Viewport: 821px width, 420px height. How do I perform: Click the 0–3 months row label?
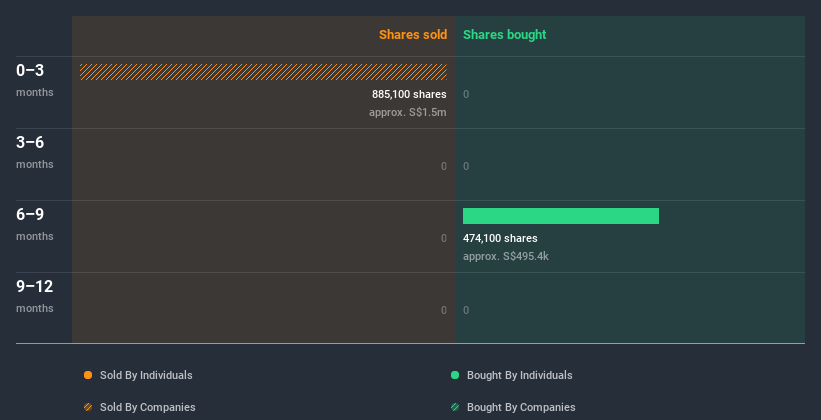[x=35, y=80]
